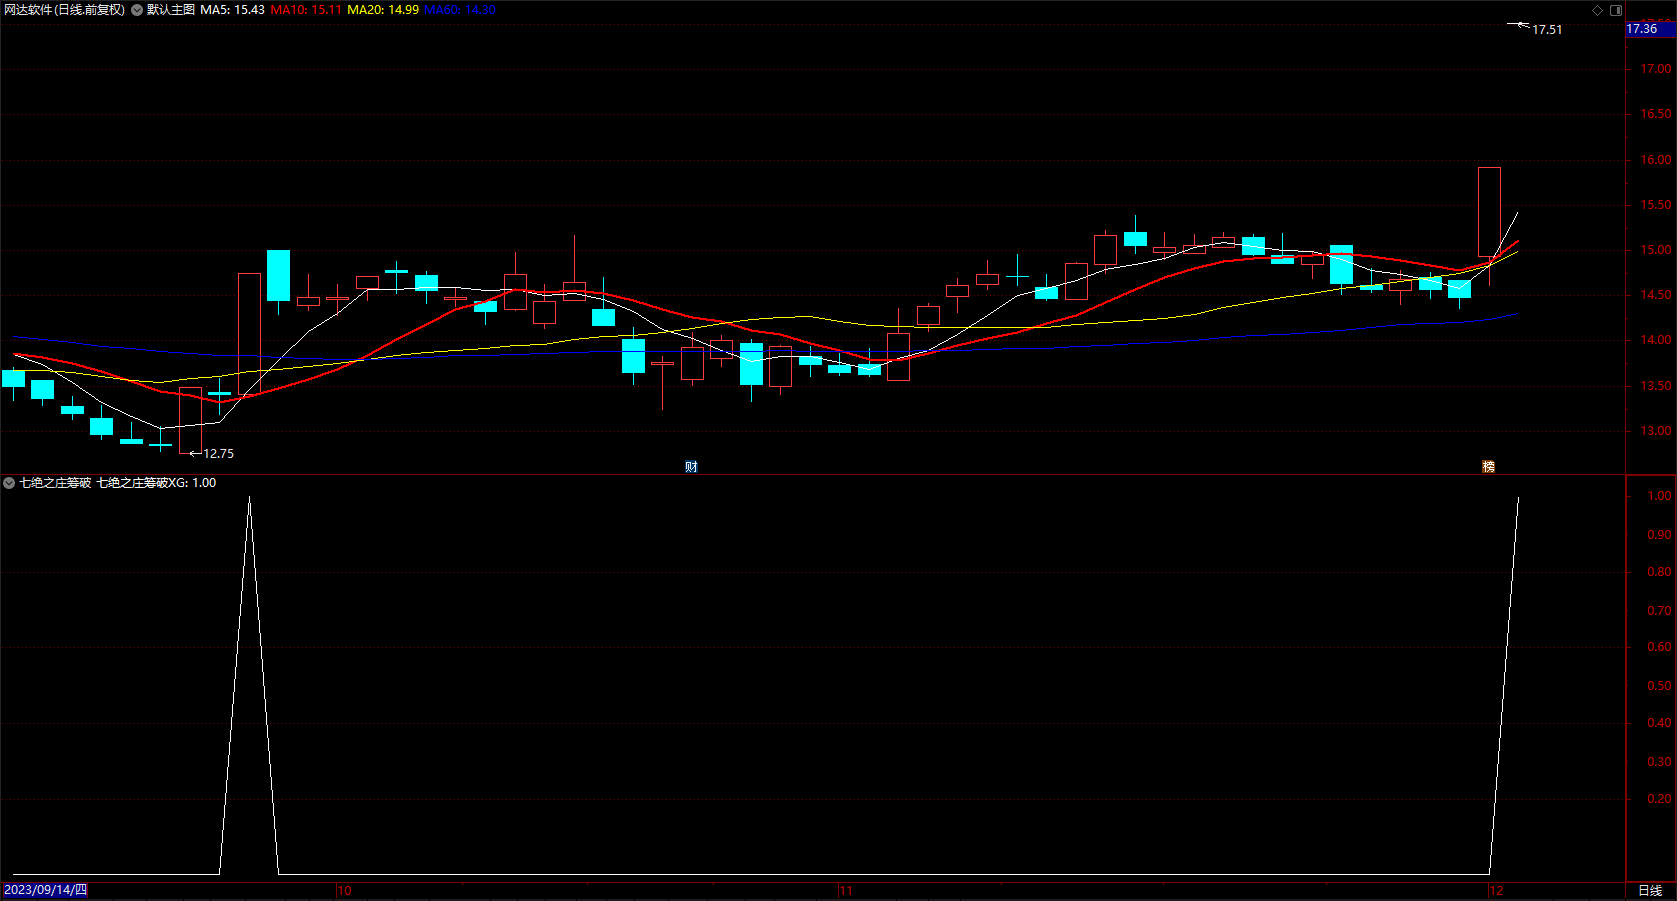Click the 15.50 price axis label
Image resolution: width=1677 pixels, height=901 pixels.
coord(1656,205)
